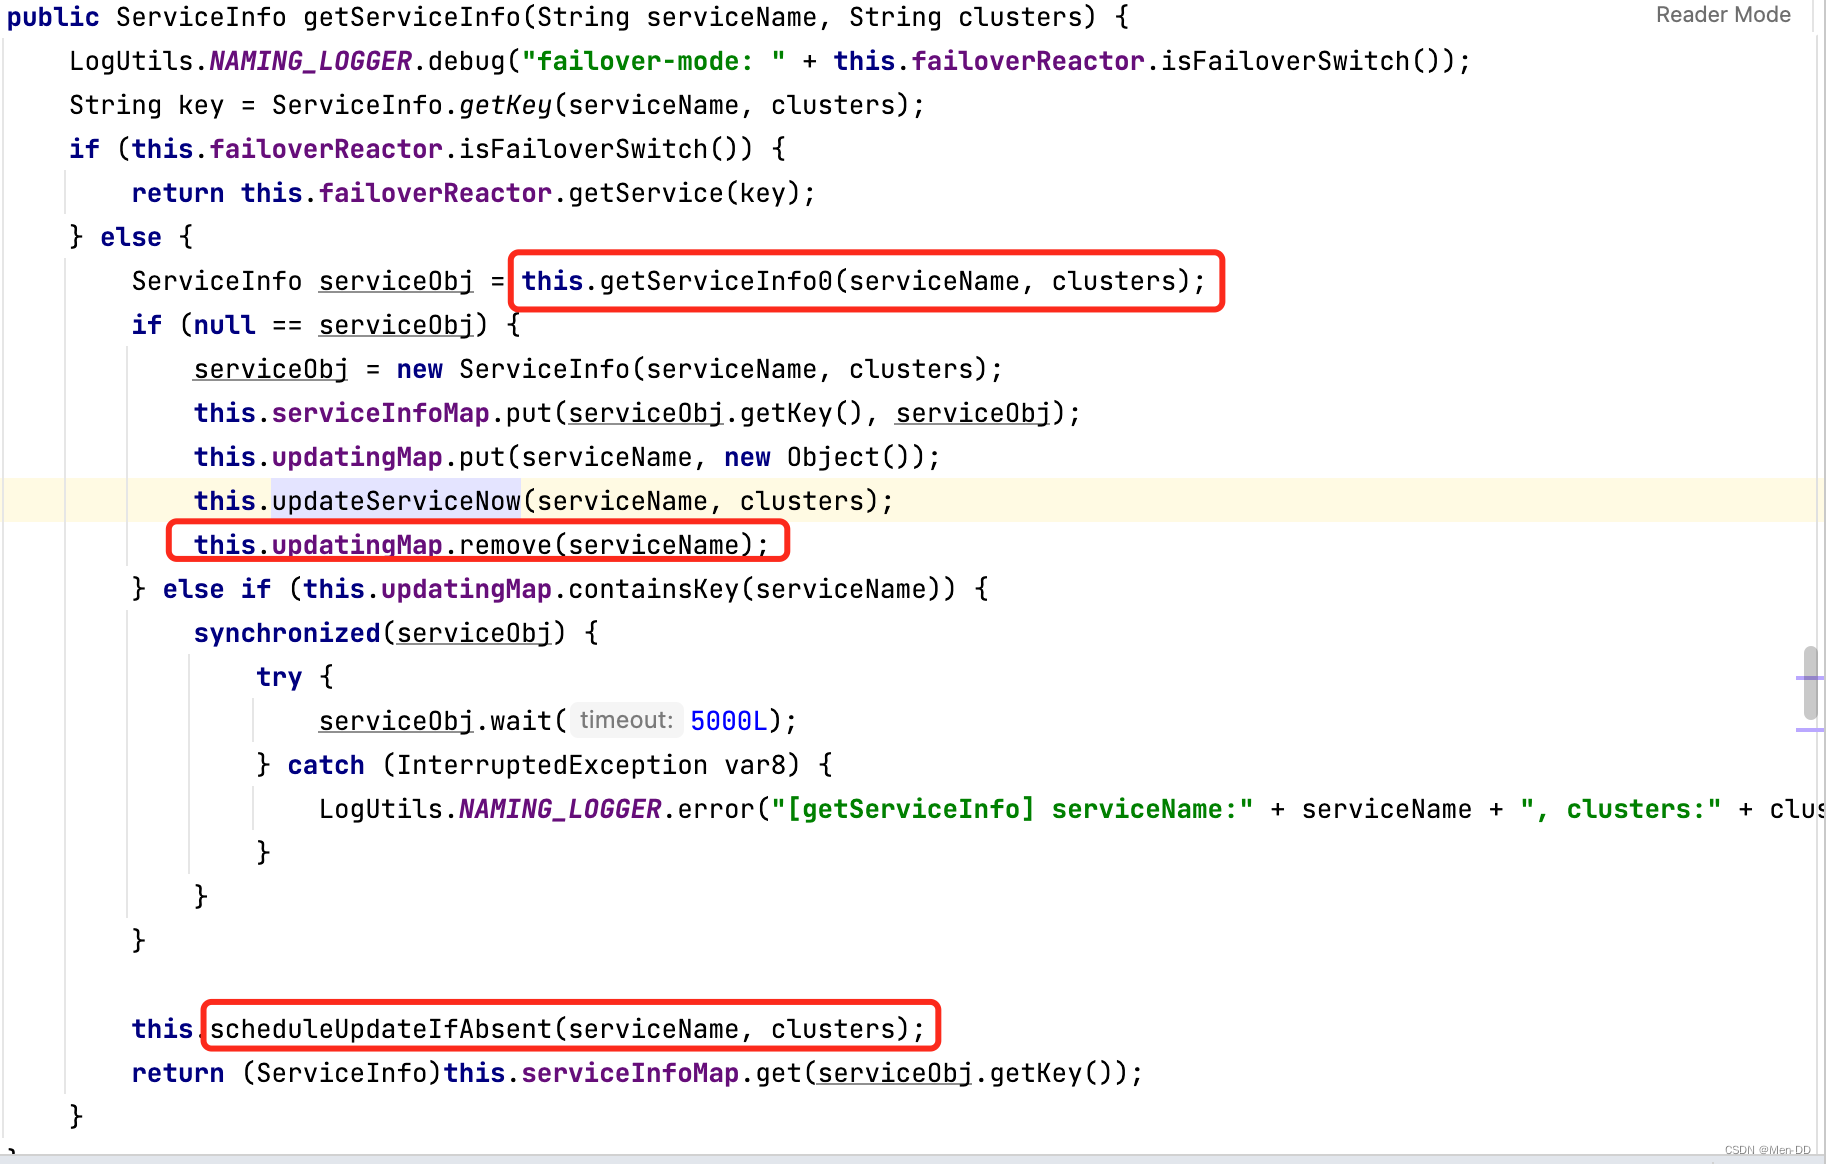Click the null keyword in the if check
Image resolution: width=1826 pixels, height=1164 pixels.
click(x=225, y=325)
